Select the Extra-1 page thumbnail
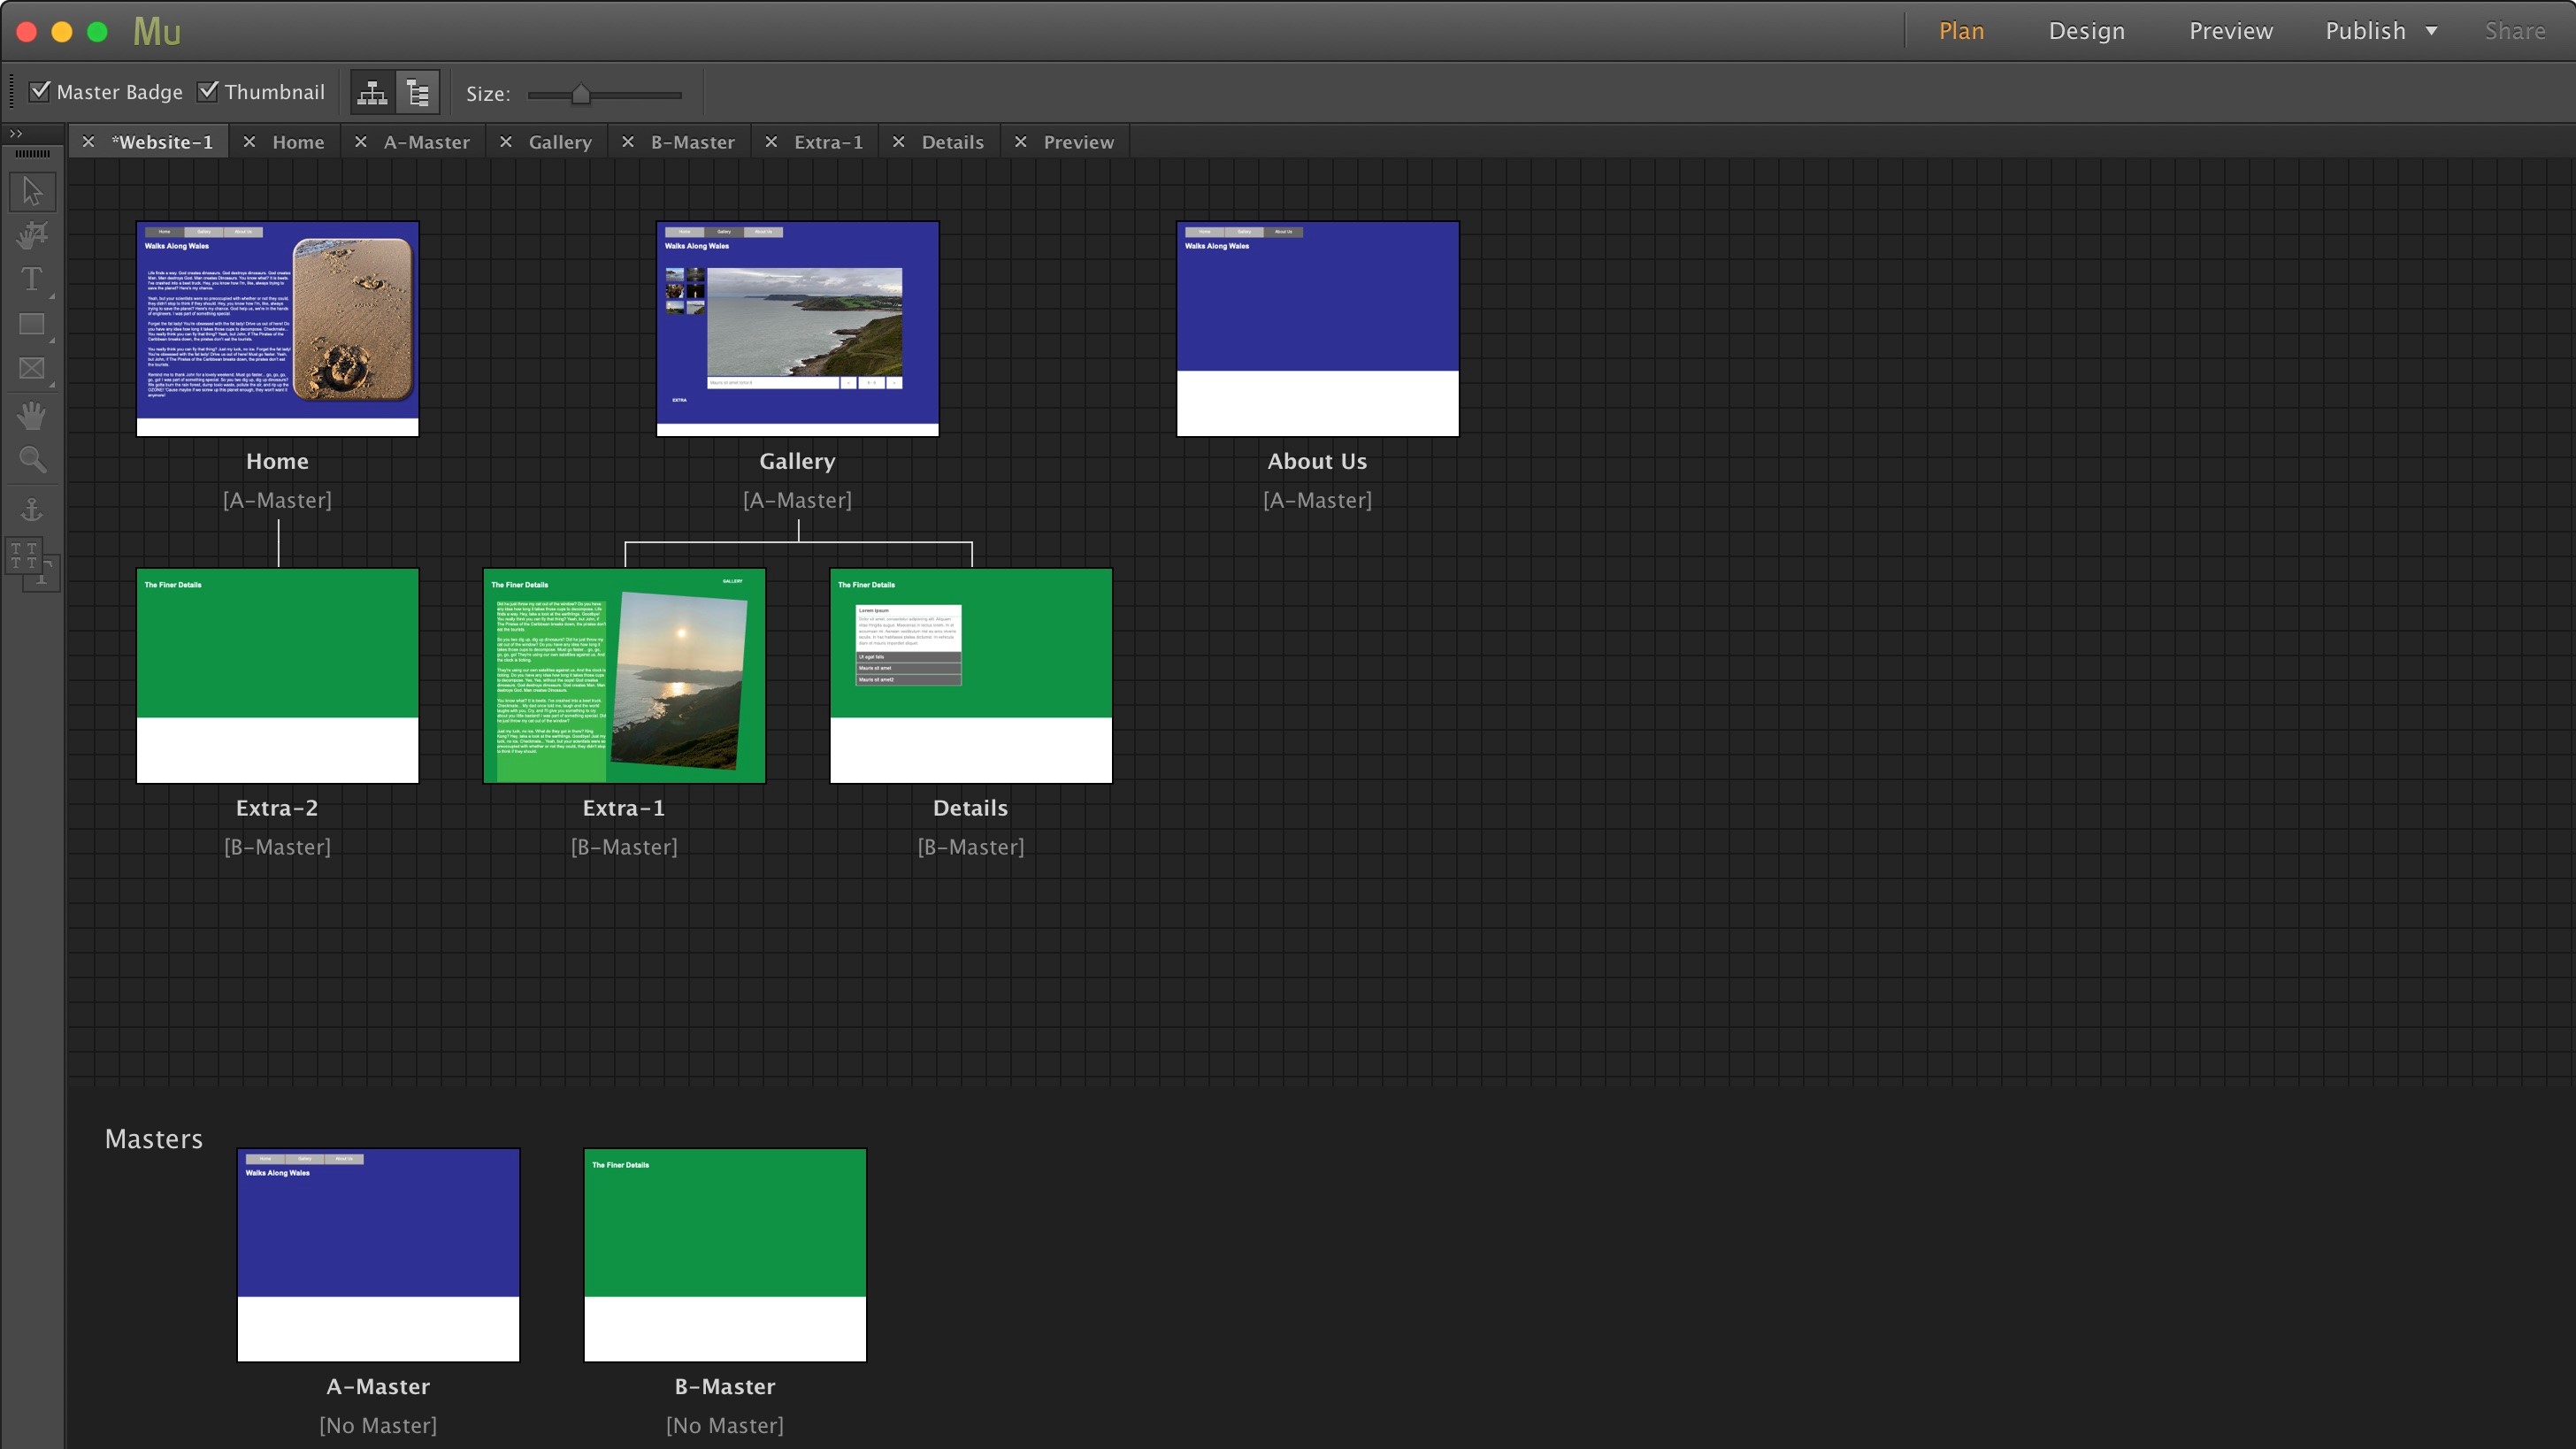Viewport: 2576px width, 1449px height. [624, 676]
